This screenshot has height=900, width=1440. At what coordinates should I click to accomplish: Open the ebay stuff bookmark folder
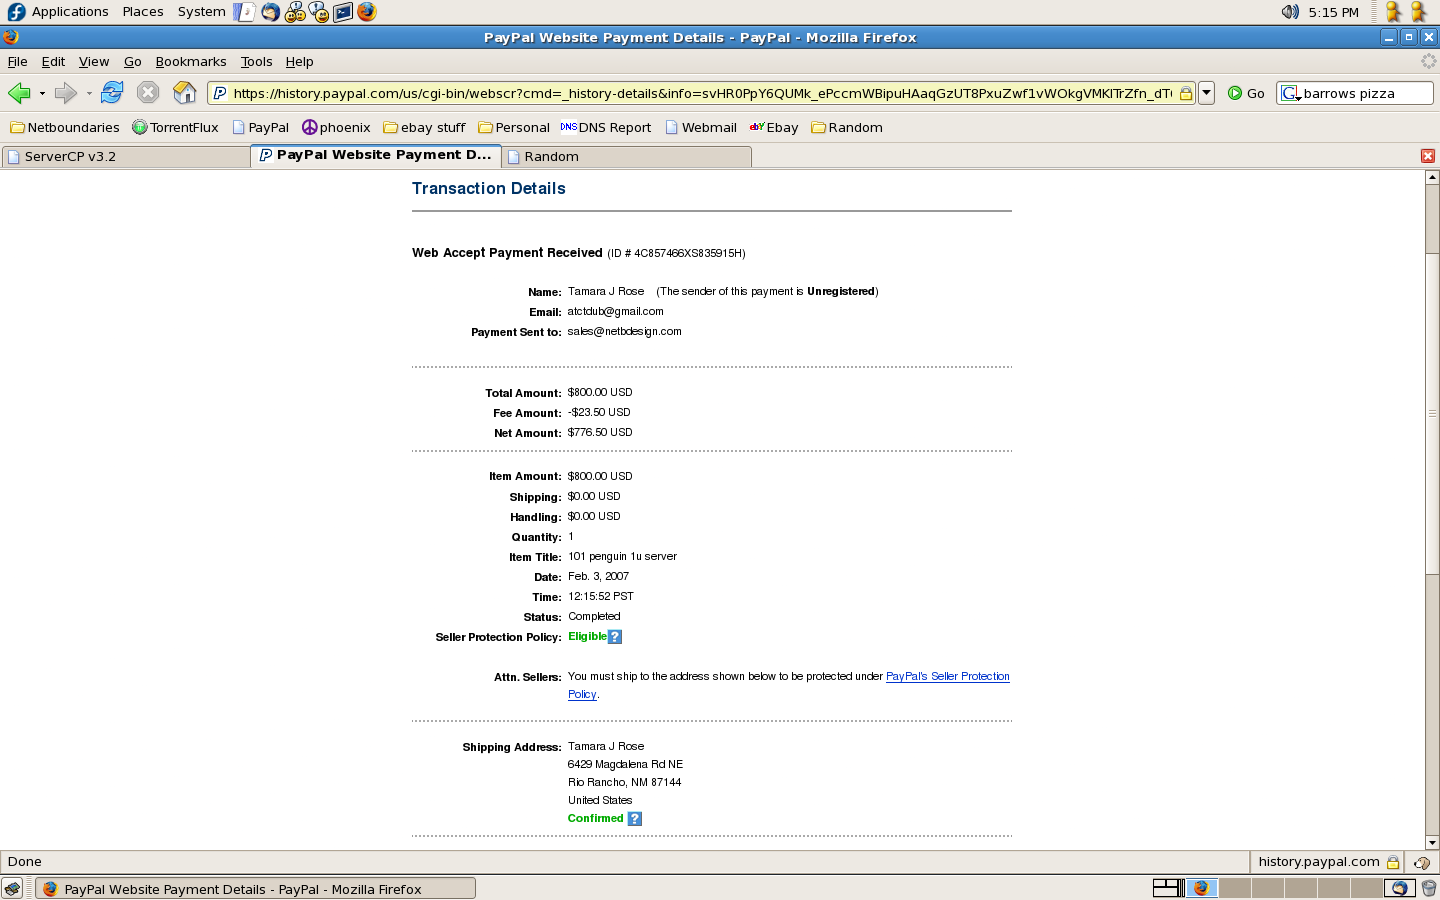[425, 128]
